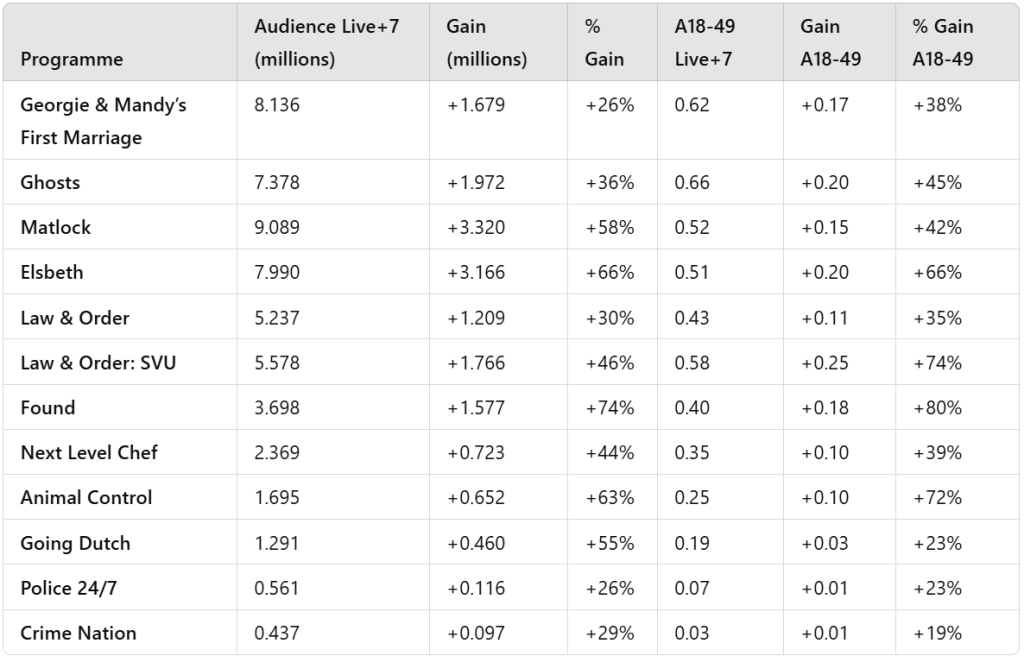1024x656 pixels.
Task: Click the Gain (millions) column header
Action: click(486, 42)
